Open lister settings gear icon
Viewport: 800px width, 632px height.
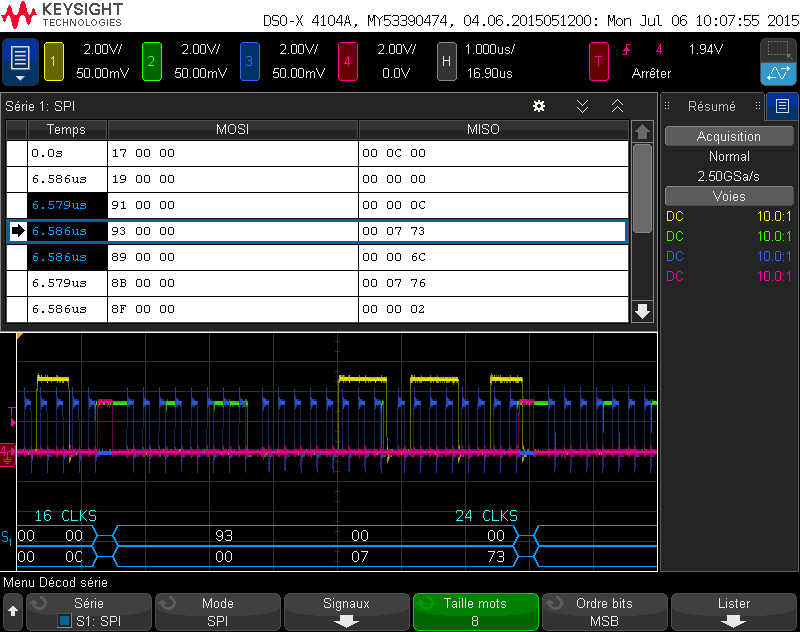[539, 106]
